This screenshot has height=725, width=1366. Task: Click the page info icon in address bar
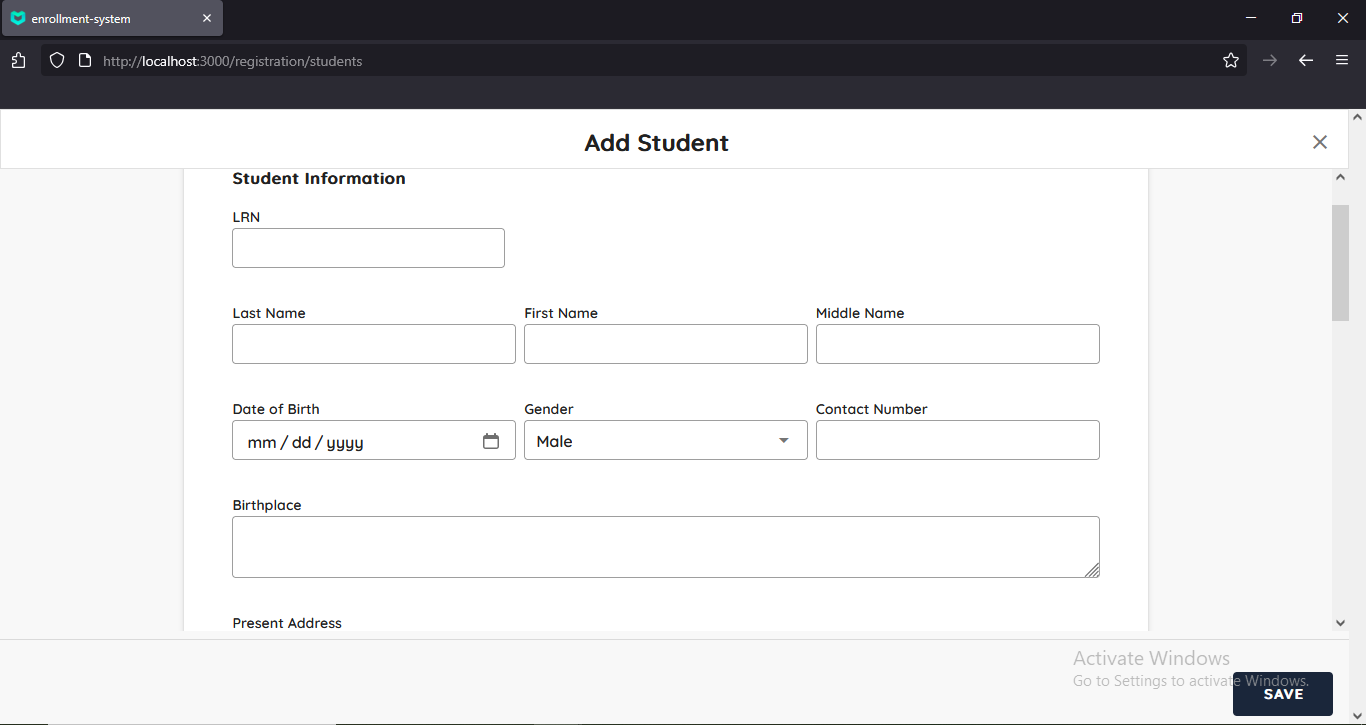[84, 61]
